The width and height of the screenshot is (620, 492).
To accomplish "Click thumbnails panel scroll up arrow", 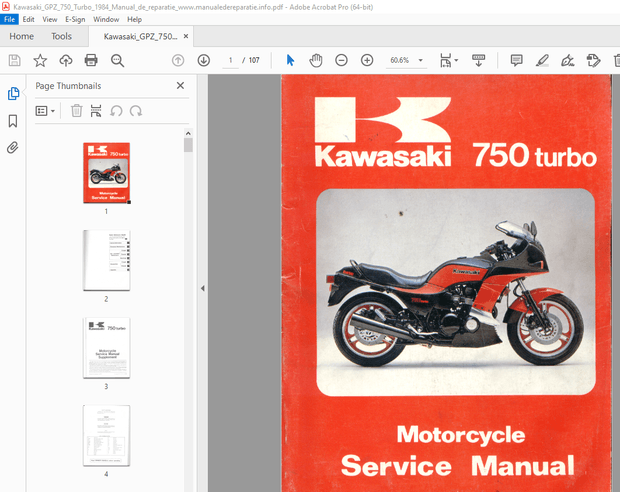I will 188,133.
